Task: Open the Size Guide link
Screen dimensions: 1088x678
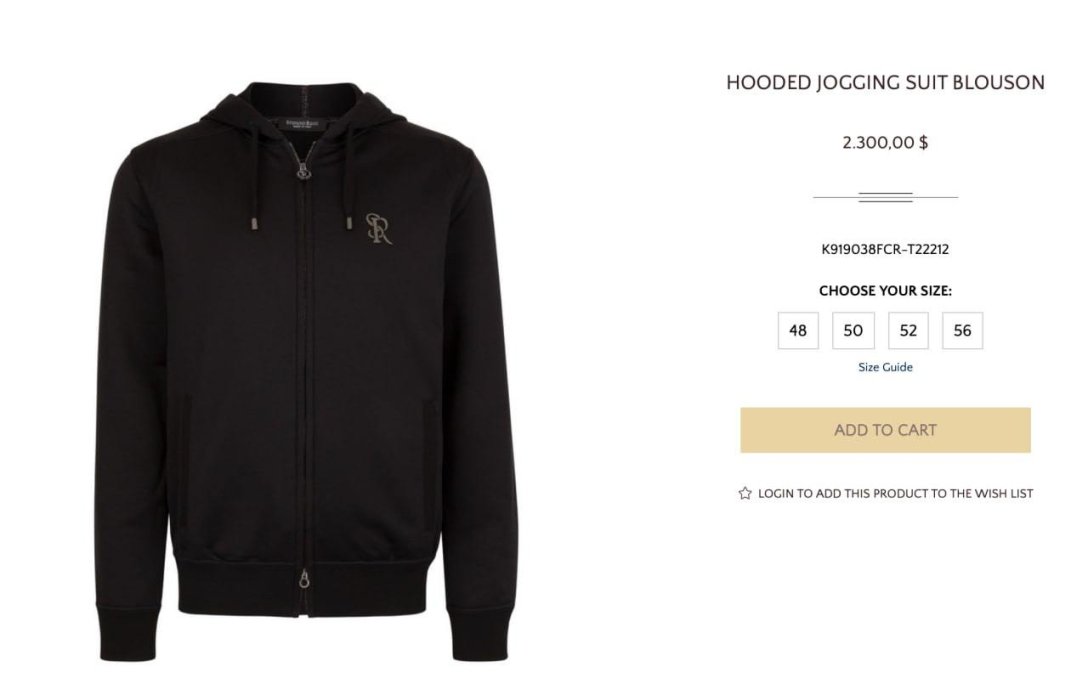Action: 885,367
